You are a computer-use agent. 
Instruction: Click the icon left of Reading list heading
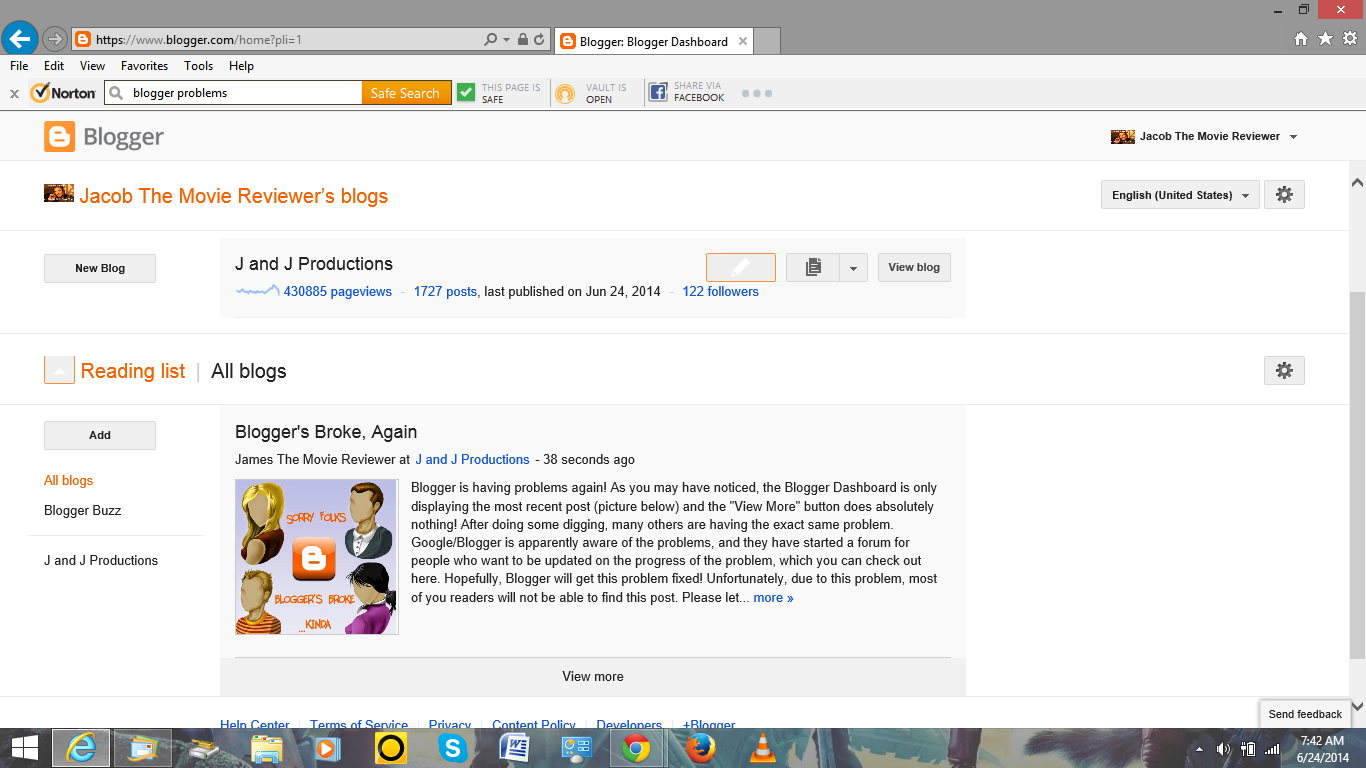coord(59,370)
